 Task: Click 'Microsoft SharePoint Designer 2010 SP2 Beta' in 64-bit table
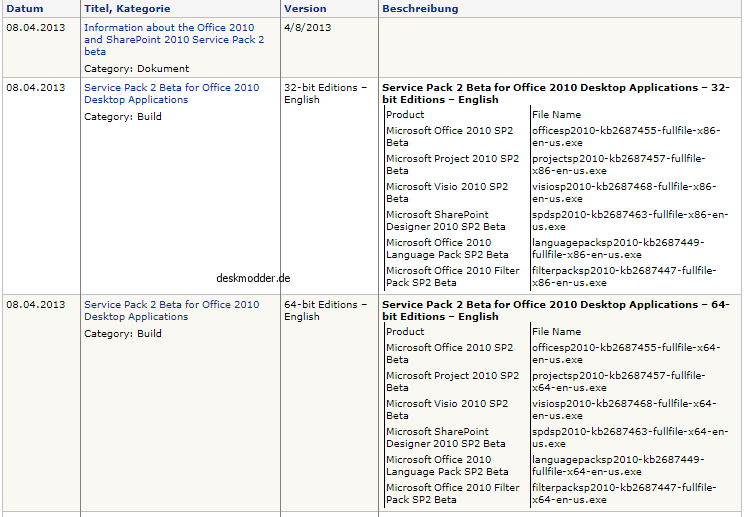pos(446,437)
